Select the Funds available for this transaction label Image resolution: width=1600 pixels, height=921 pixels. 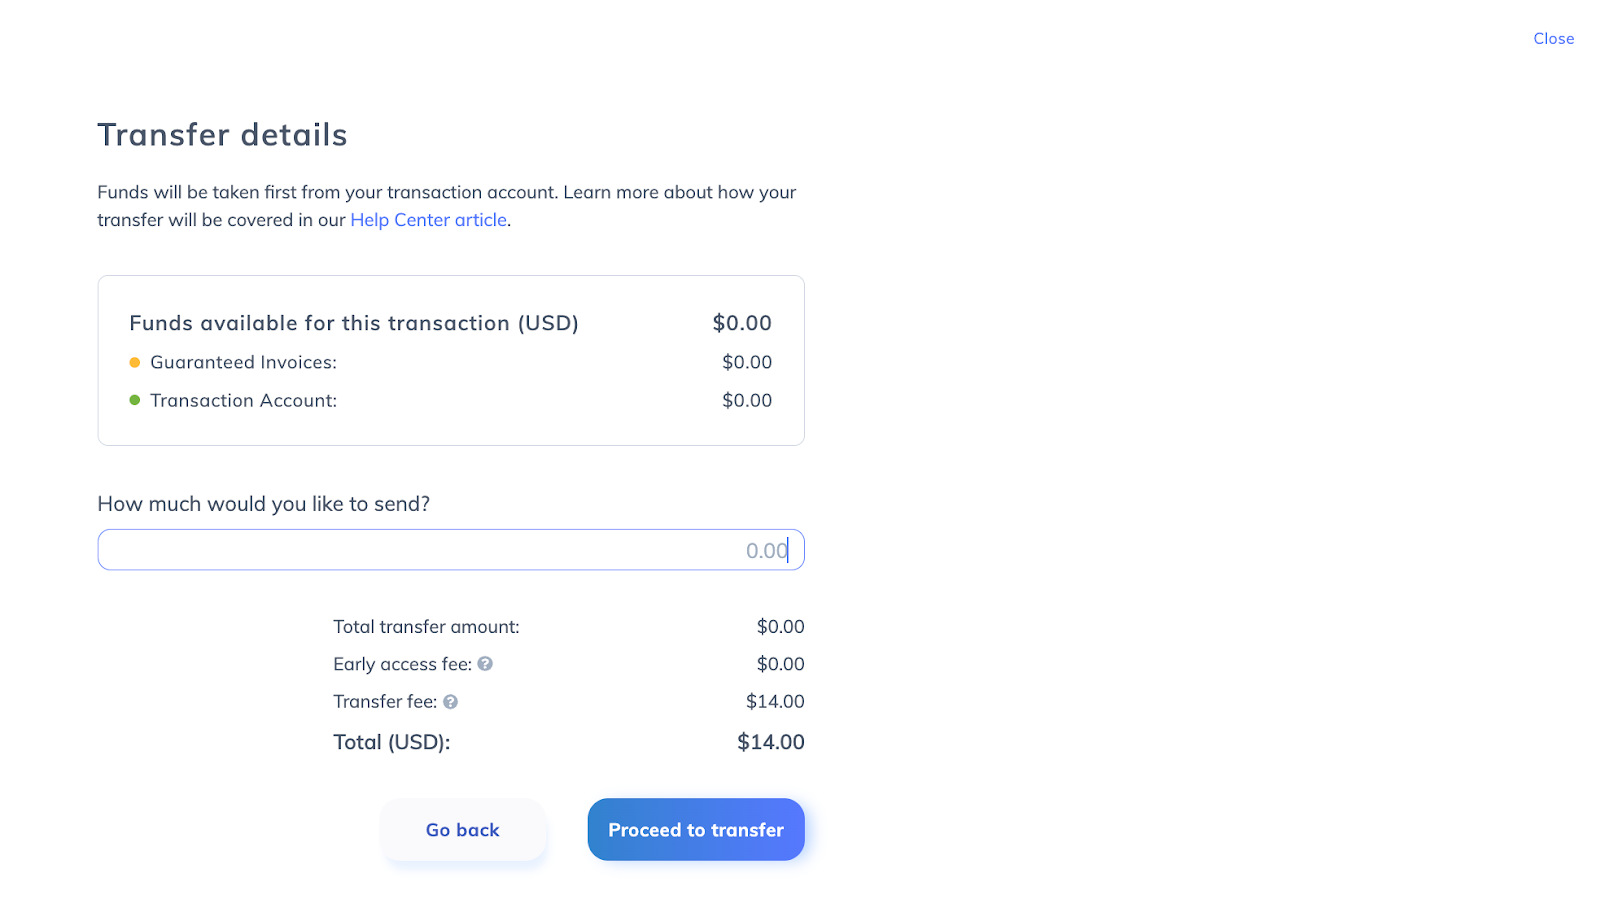(354, 323)
